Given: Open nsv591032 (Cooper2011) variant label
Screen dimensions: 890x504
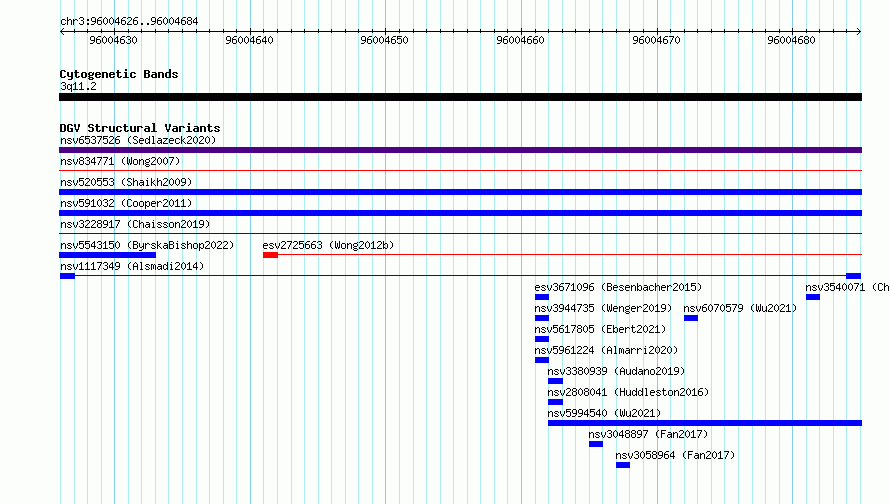Looking at the screenshot, I should tap(126, 203).
